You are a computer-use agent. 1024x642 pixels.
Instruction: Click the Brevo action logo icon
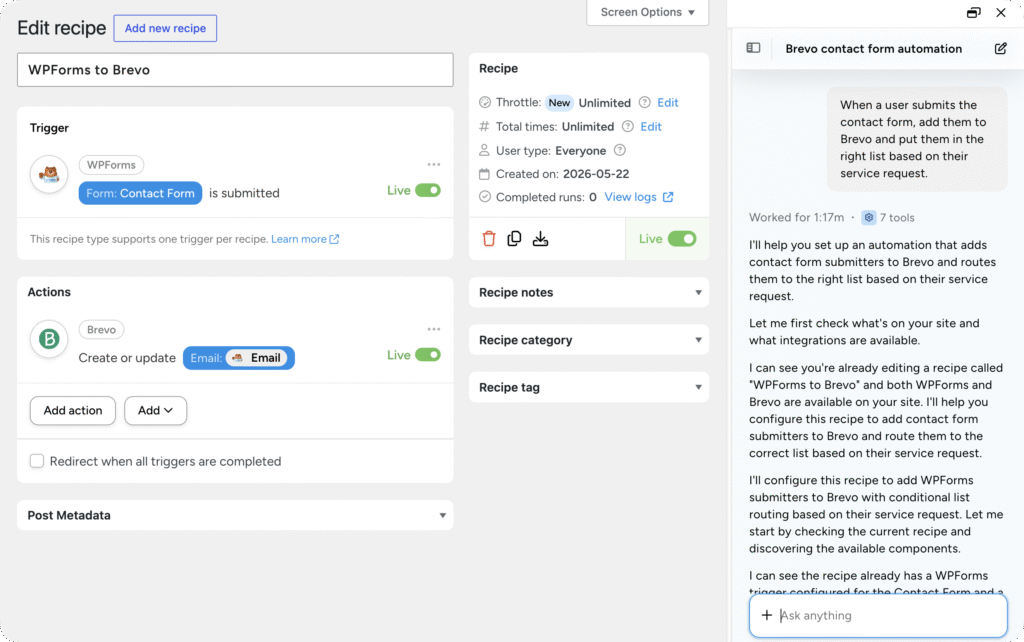click(49, 339)
